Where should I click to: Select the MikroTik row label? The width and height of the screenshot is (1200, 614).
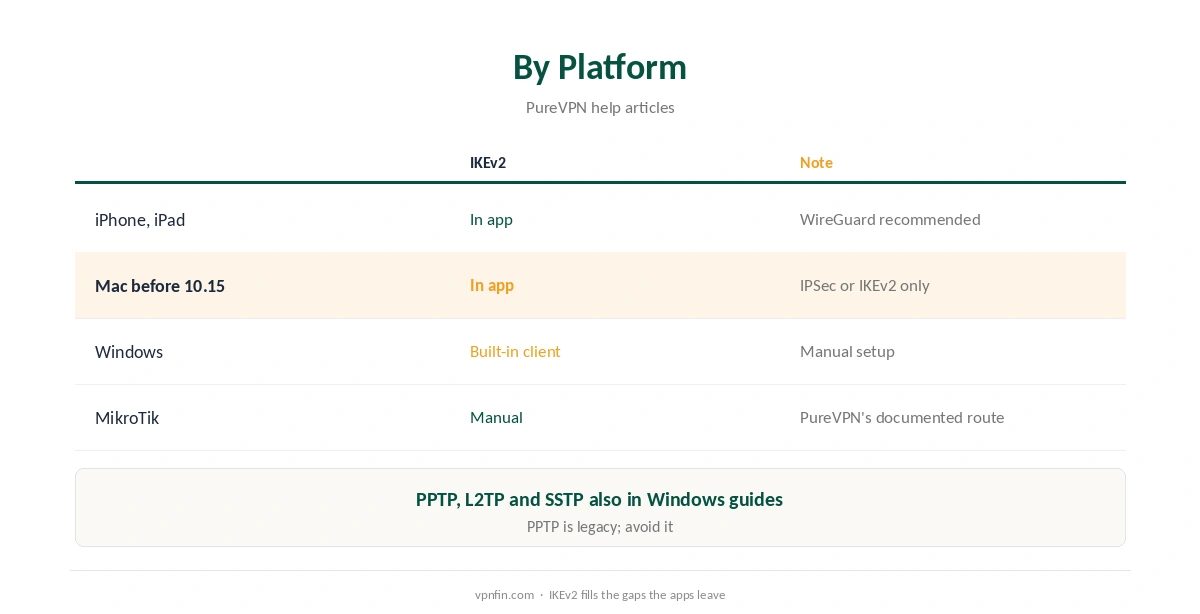[x=127, y=418]
